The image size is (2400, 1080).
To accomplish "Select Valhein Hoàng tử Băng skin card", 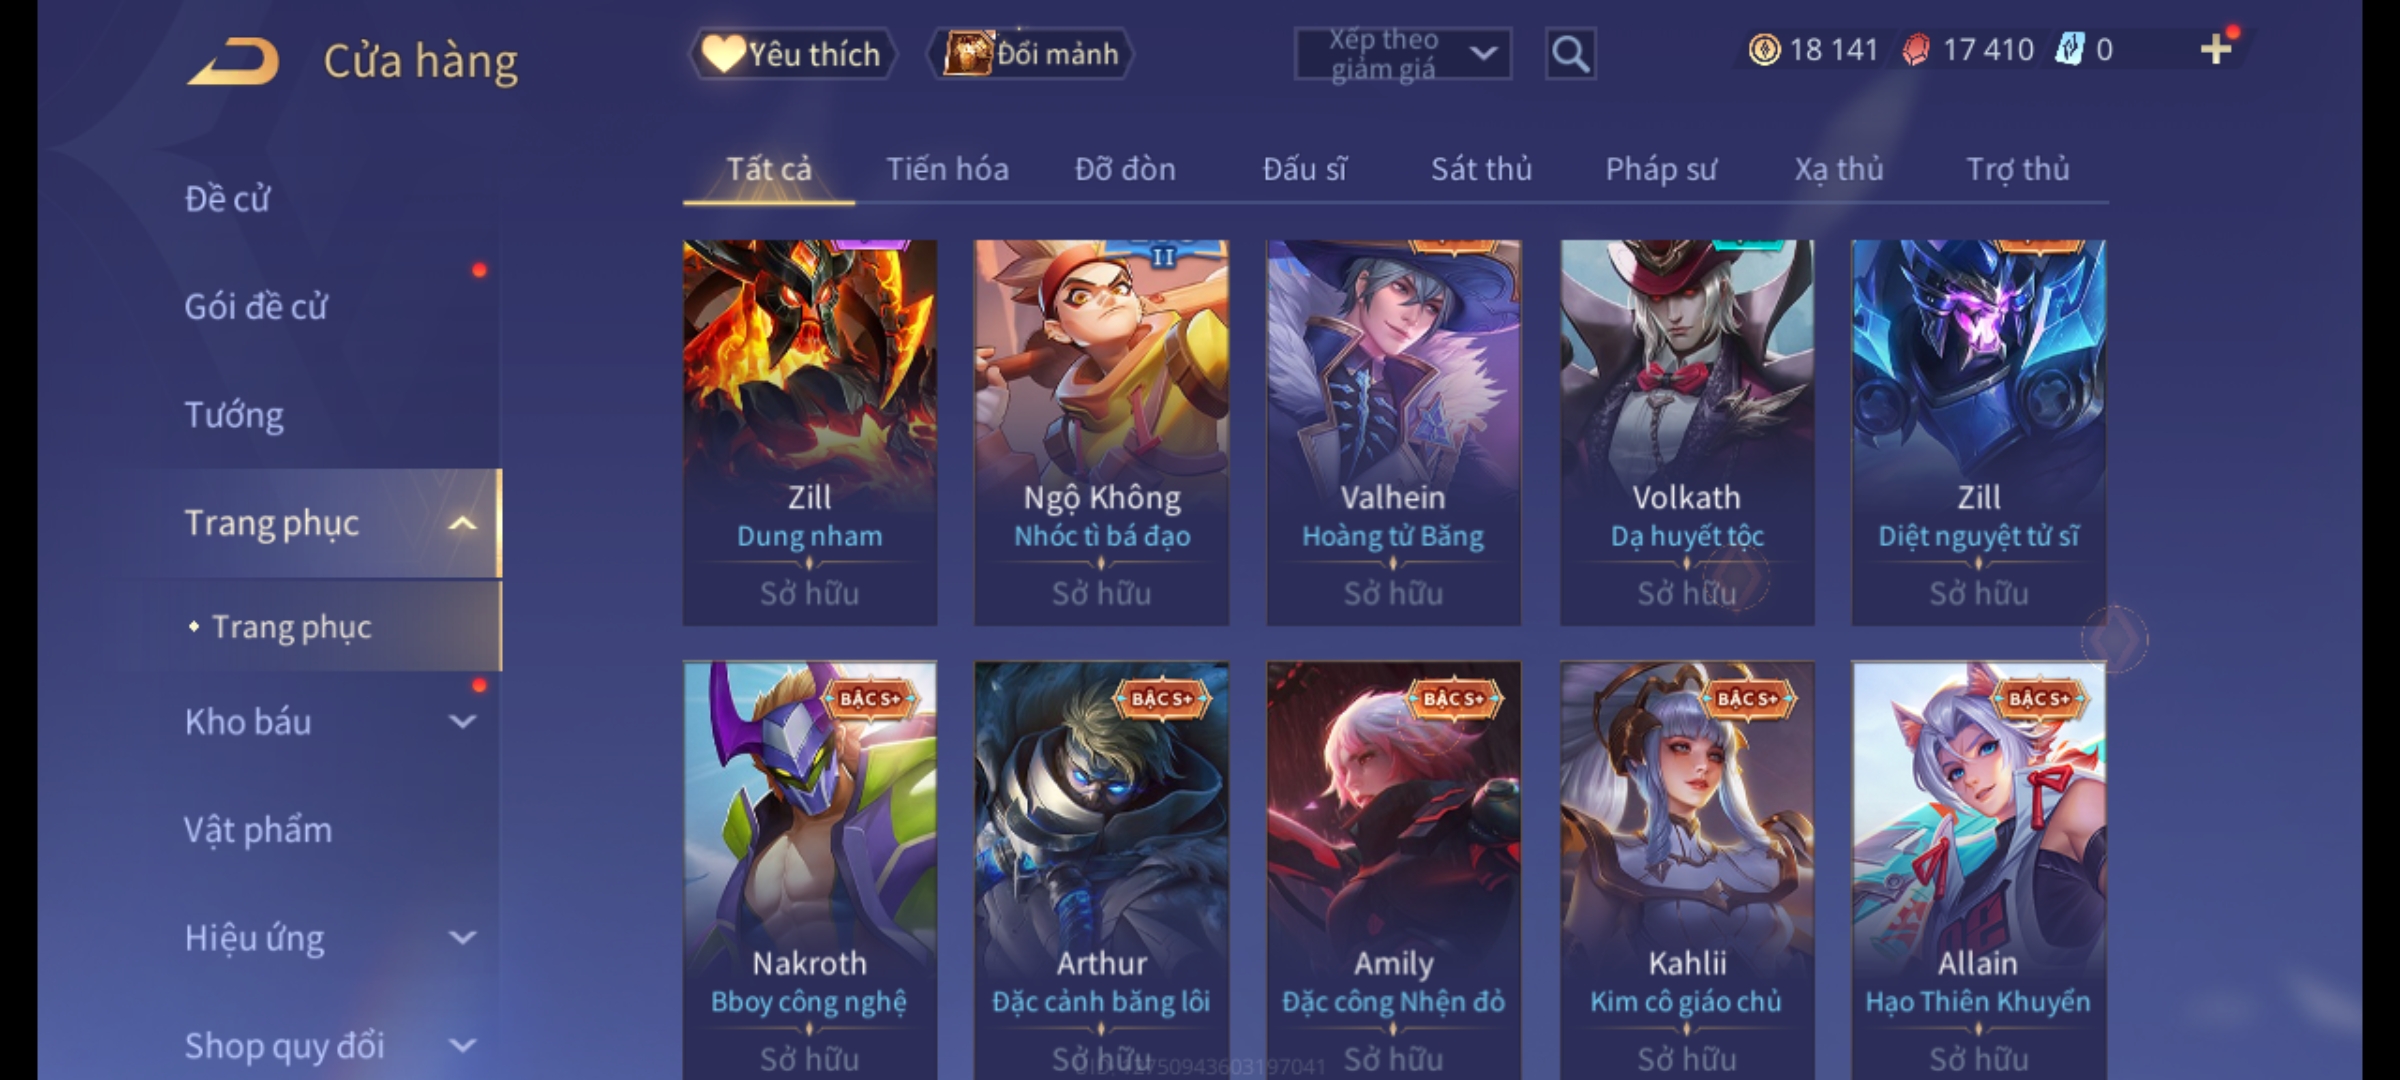I will pyautogui.click(x=1393, y=432).
